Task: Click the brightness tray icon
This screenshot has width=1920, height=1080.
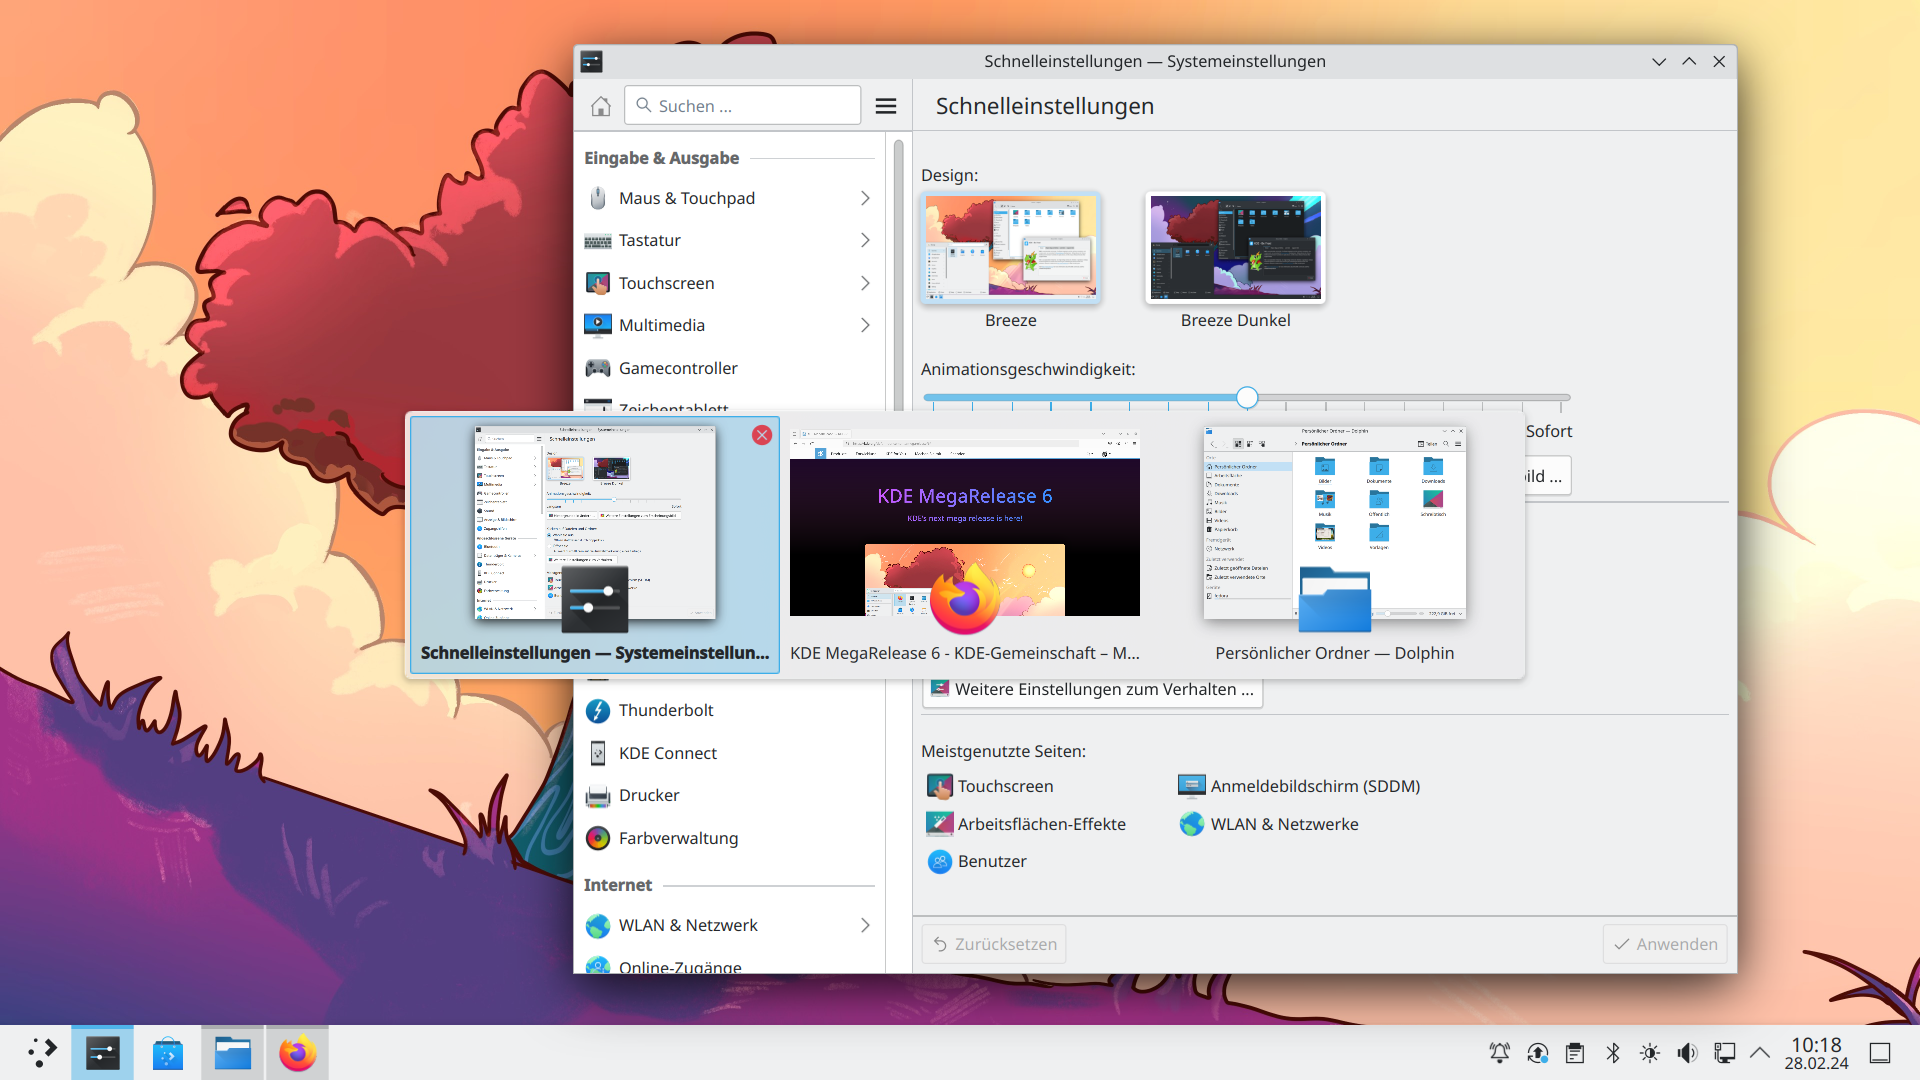Action: click(1650, 1053)
